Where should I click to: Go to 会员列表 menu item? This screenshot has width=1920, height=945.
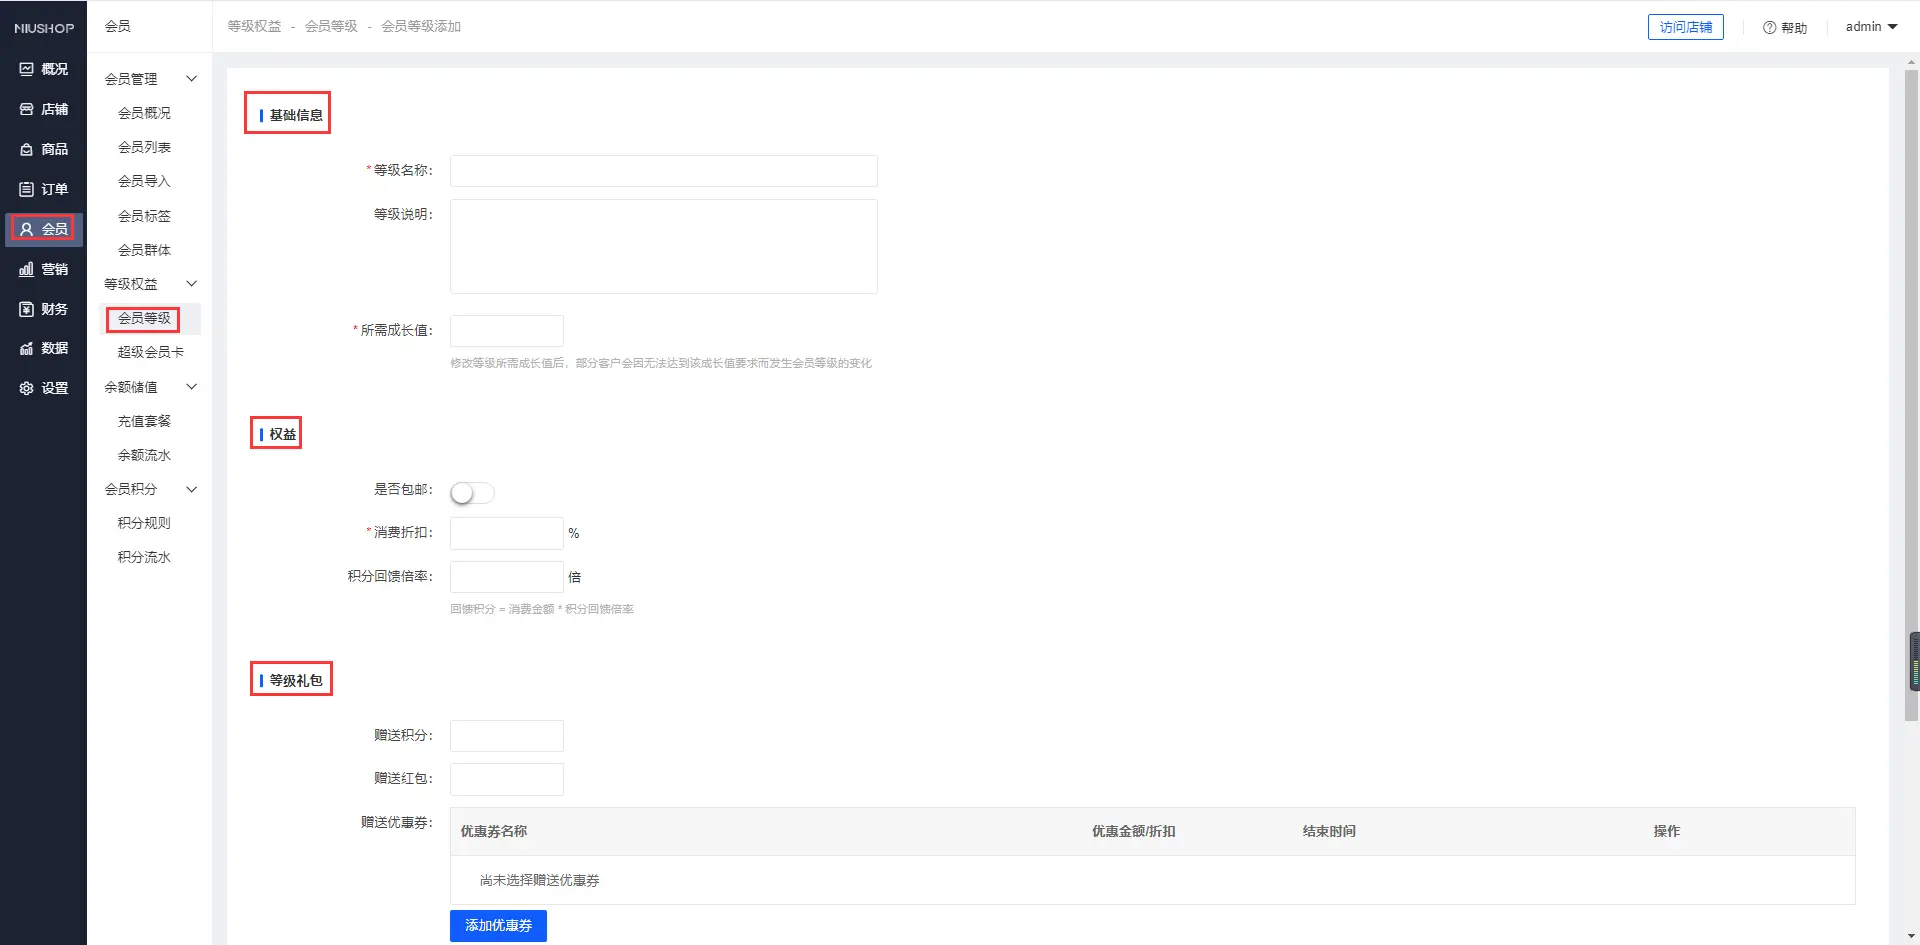point(144,147)
